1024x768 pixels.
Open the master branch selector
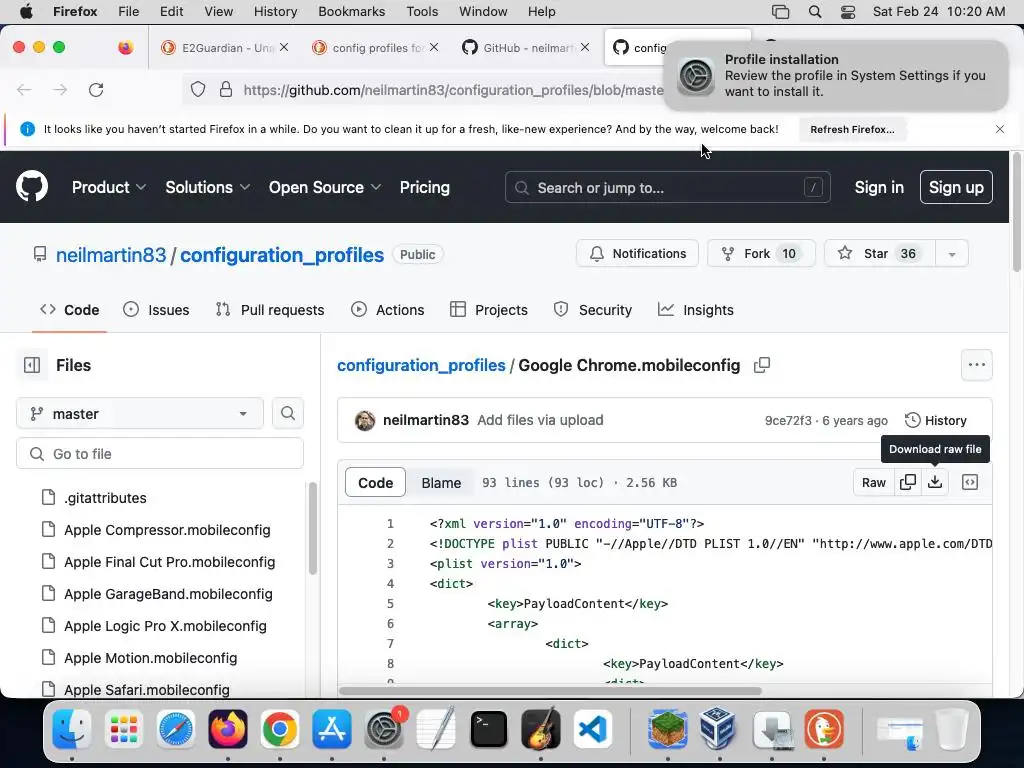coord(140,413)
